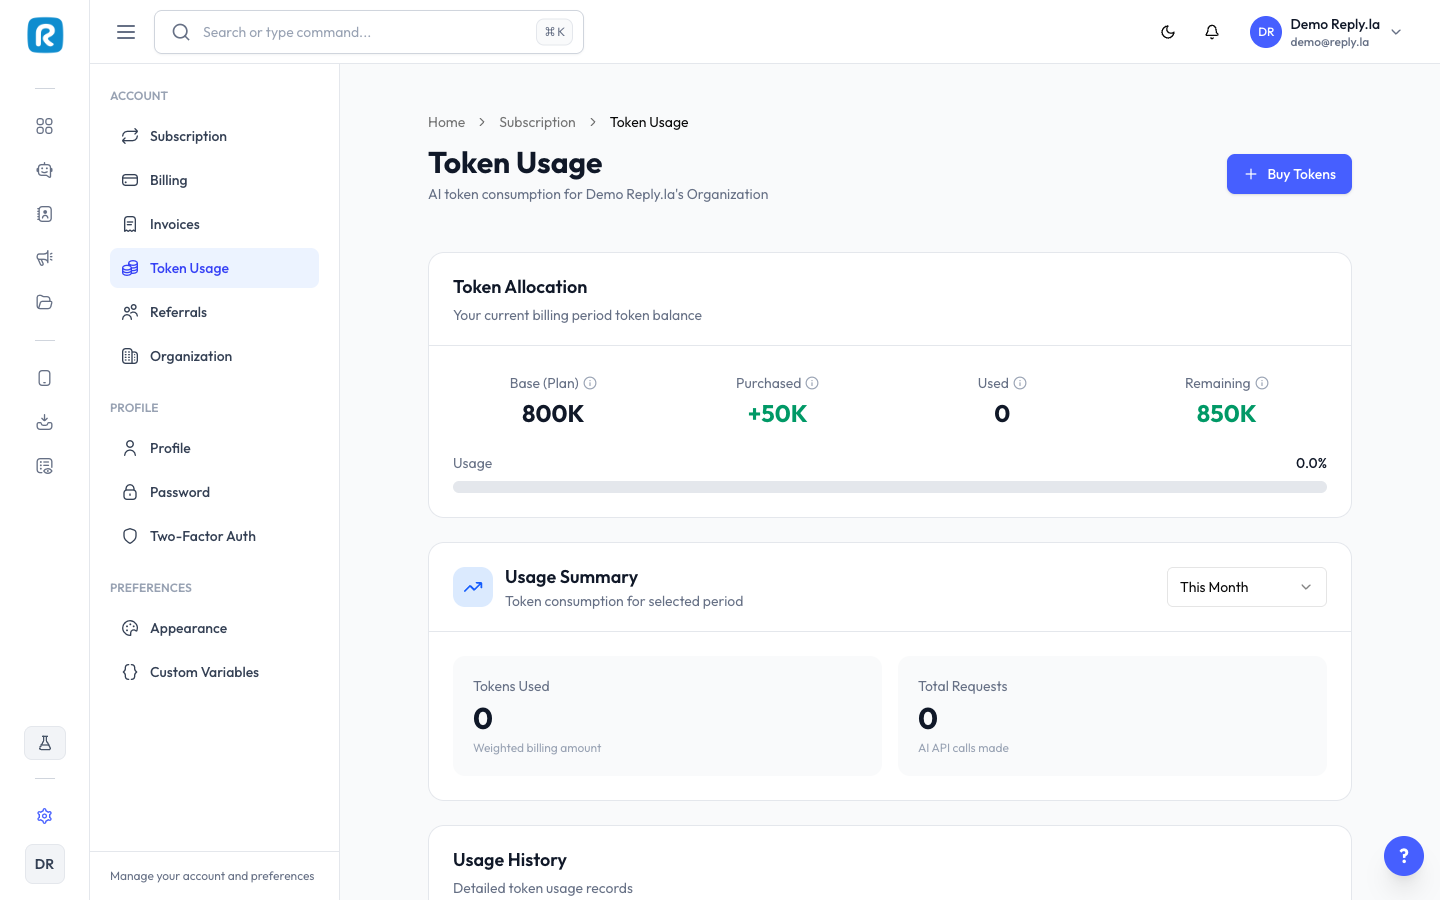Open Two-Factor Auth settings
The width and height of the screenshot is (1440, 900).
tap(214, 536)
